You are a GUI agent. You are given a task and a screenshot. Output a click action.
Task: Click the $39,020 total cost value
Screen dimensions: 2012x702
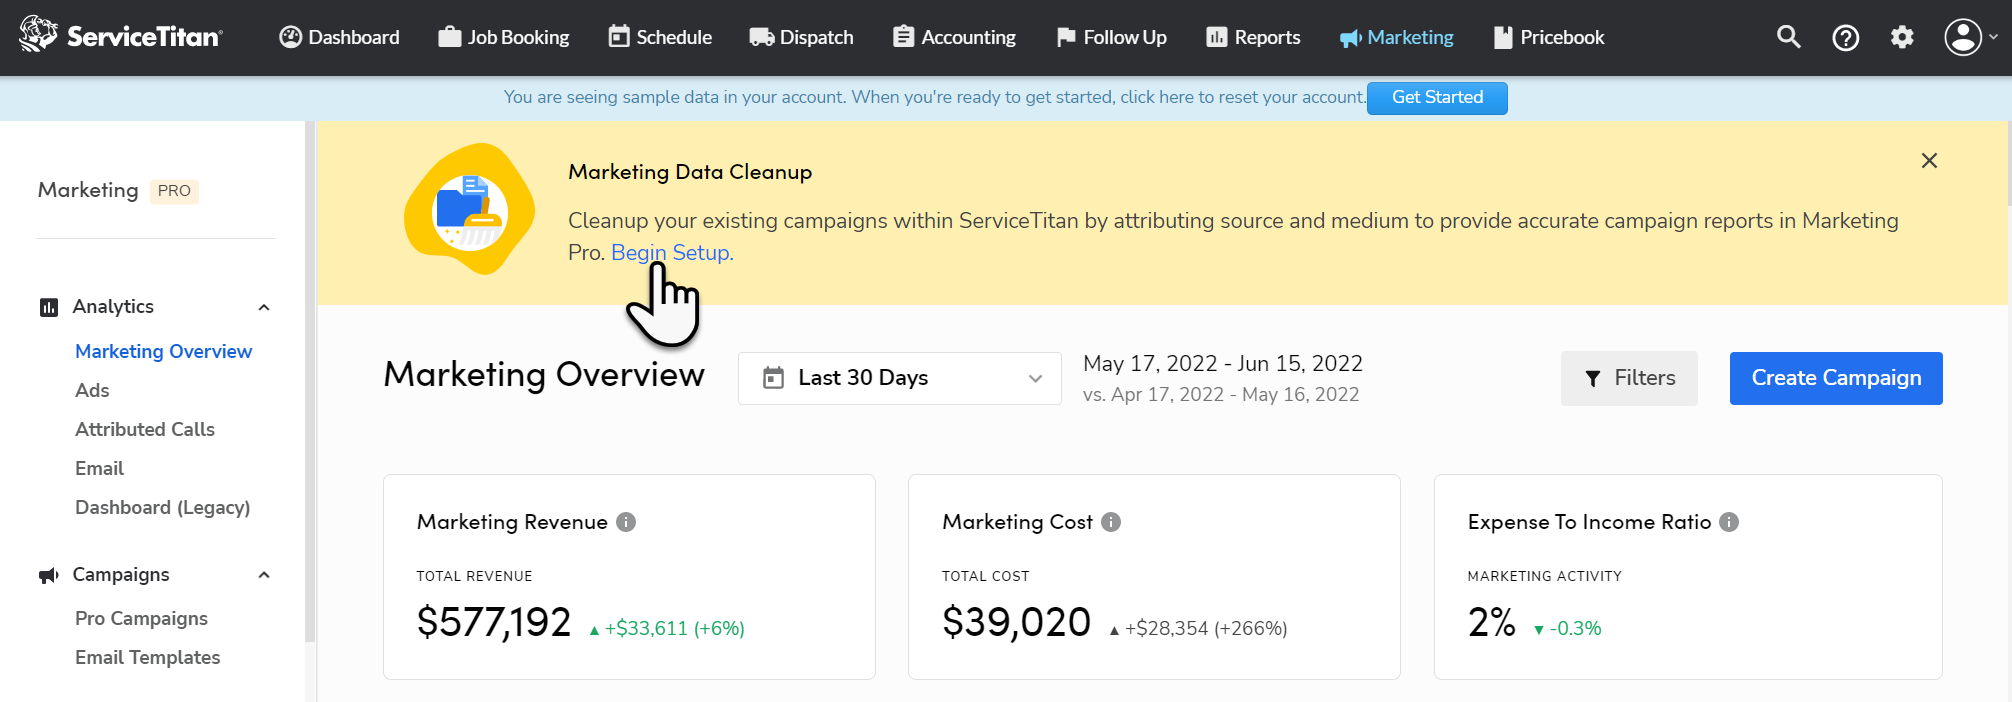(1016, 622)
